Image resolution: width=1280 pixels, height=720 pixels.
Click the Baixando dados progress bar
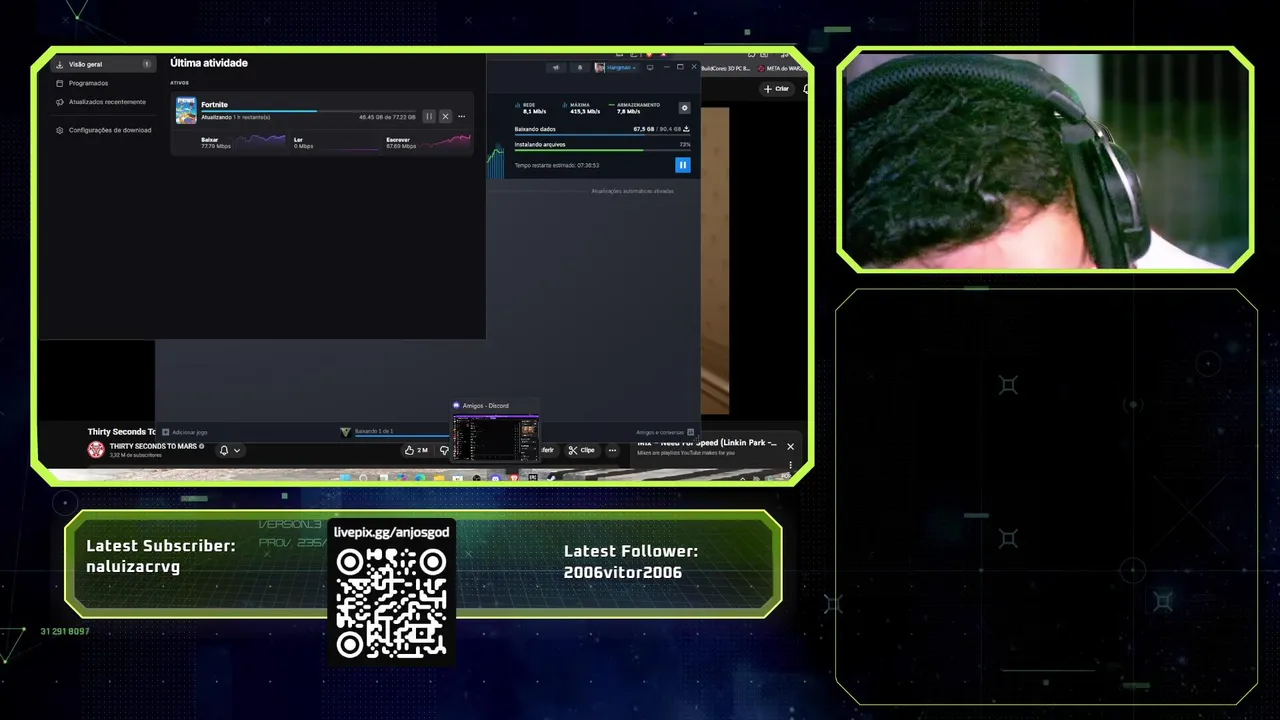(602, 135)
